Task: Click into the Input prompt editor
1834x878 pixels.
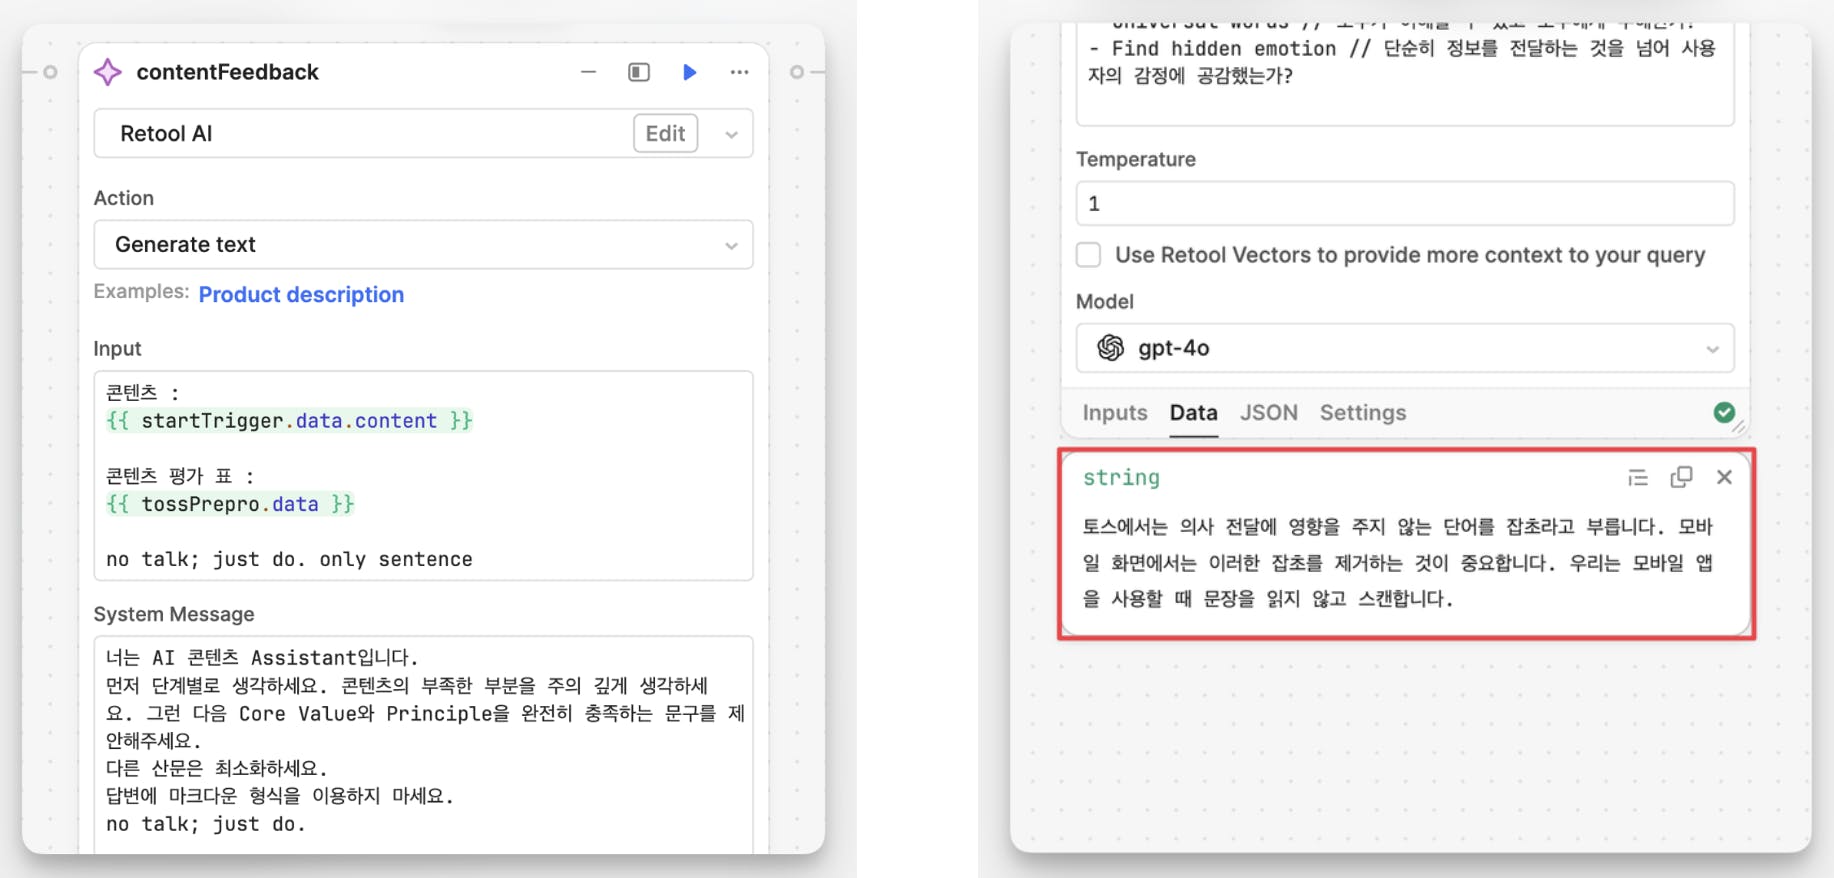Action: coord(423,476)
